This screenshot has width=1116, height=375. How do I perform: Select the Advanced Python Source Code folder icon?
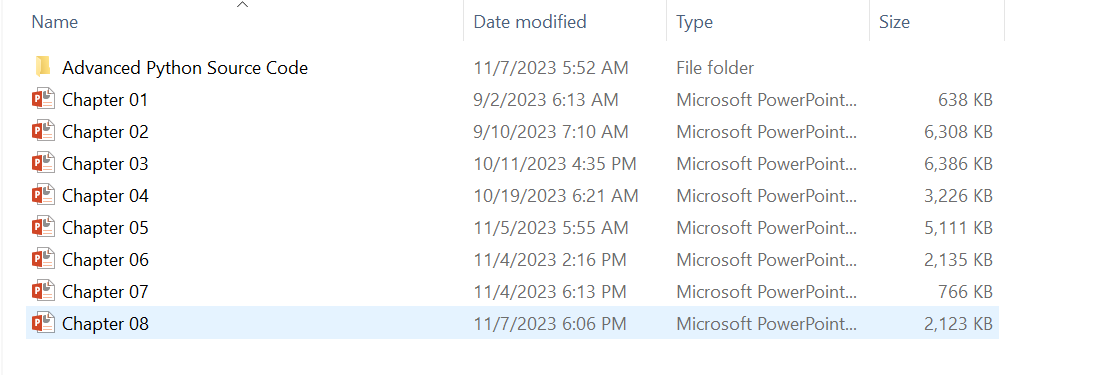coord(43,68)
